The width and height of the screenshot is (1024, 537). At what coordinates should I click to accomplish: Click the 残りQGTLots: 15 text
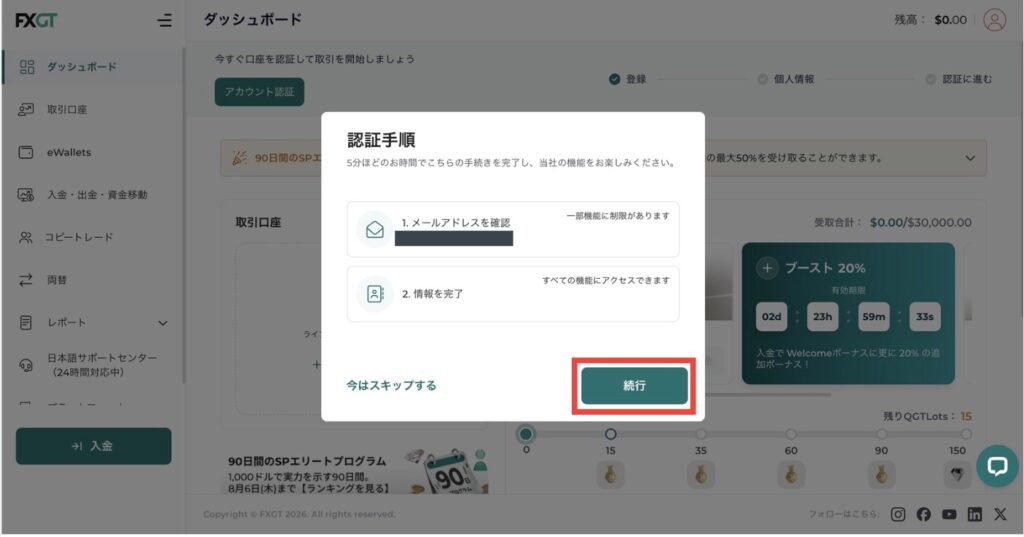(927, 416)
